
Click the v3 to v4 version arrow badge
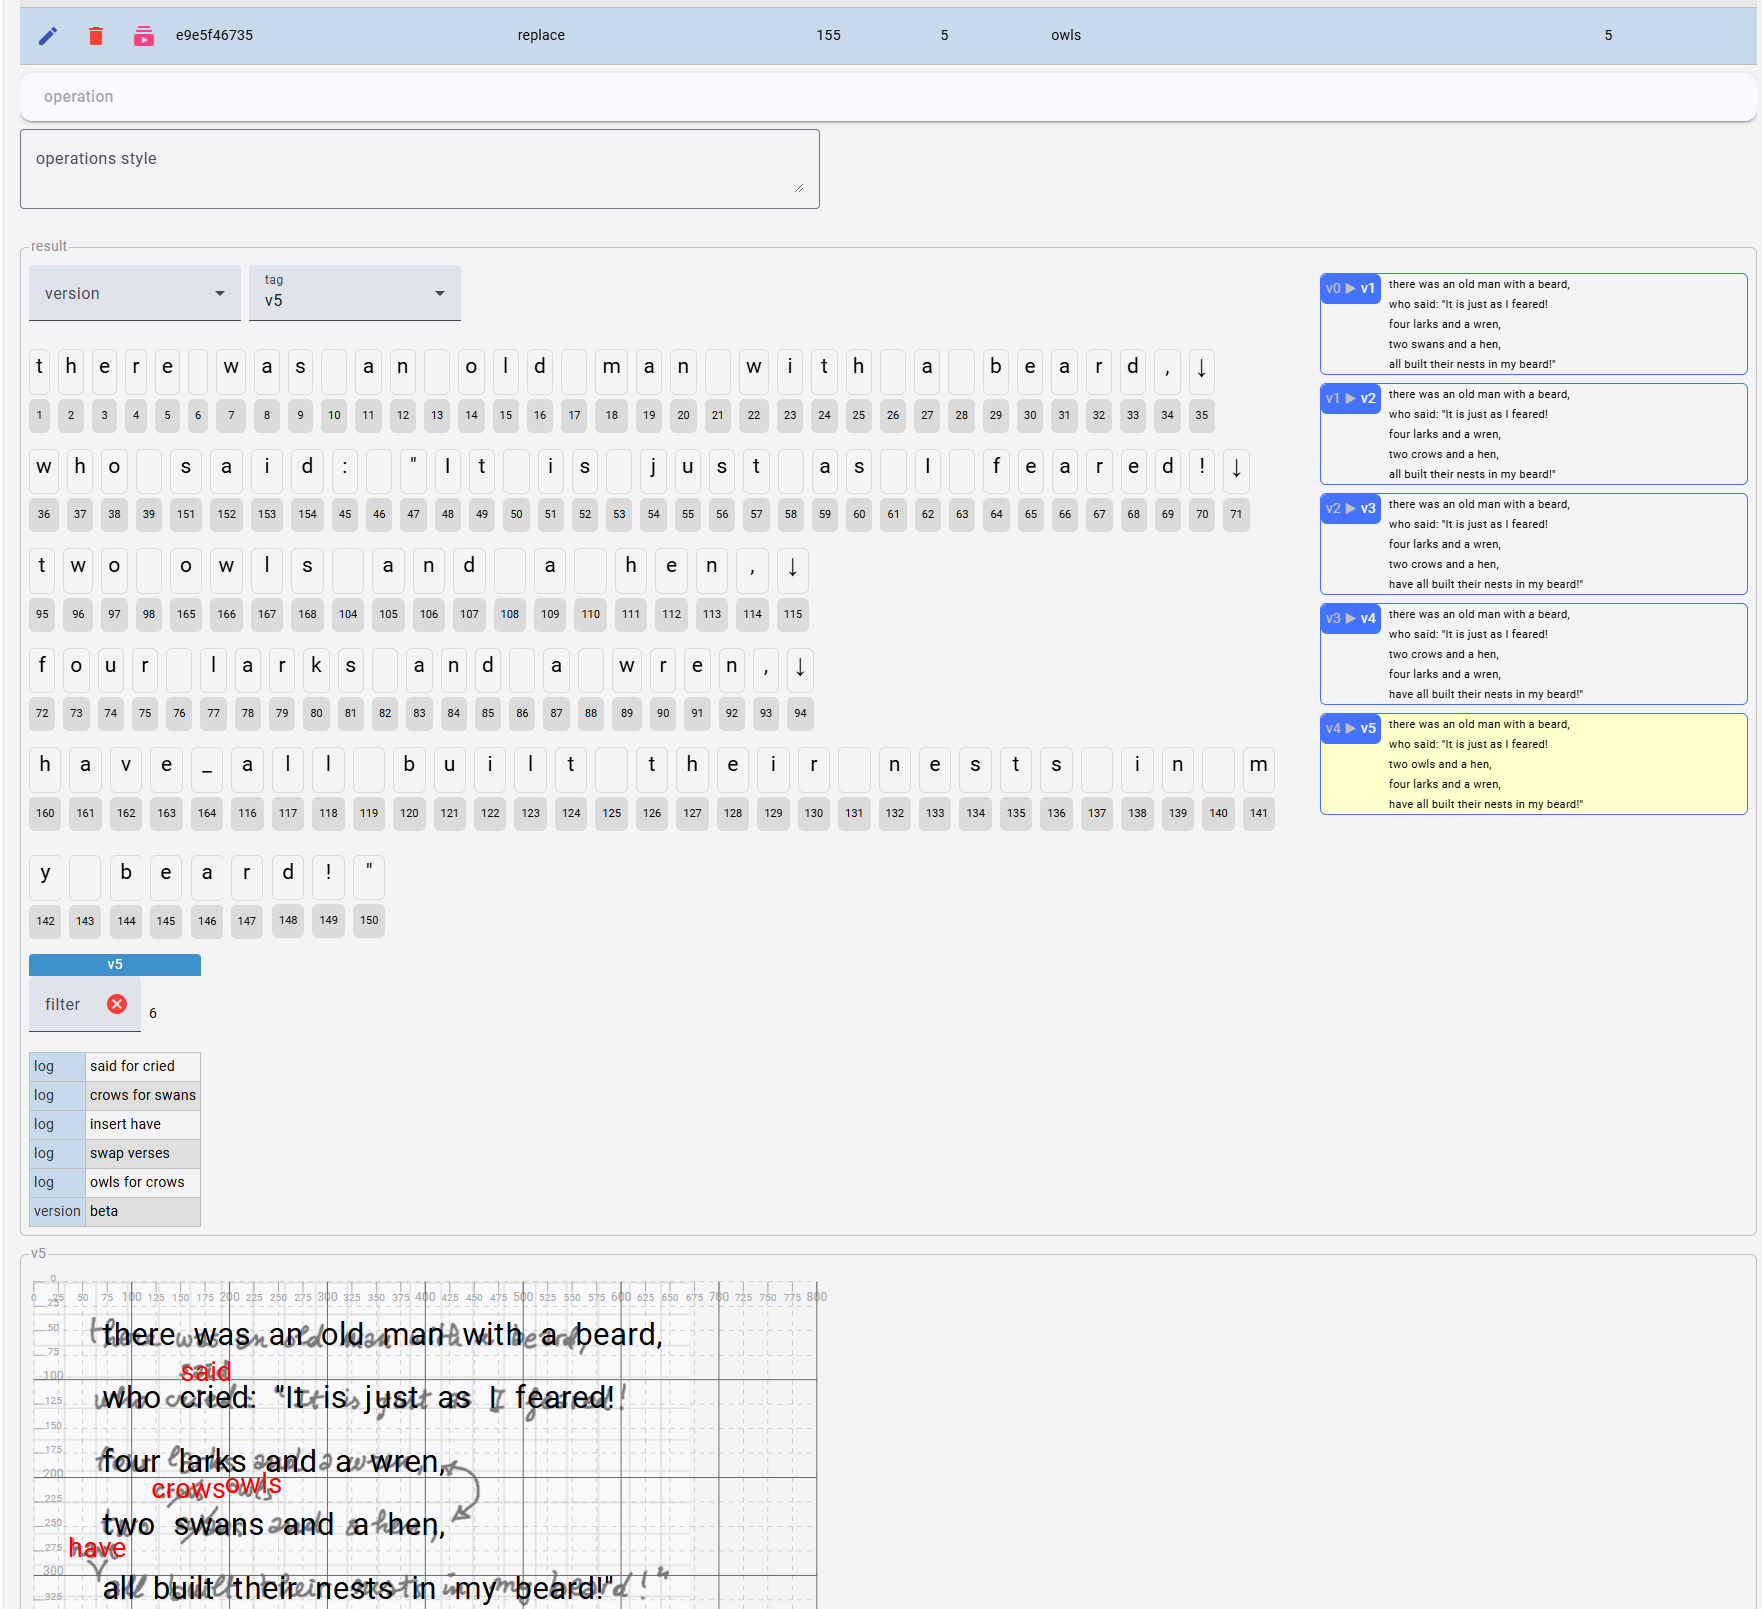pos(1350,618)
